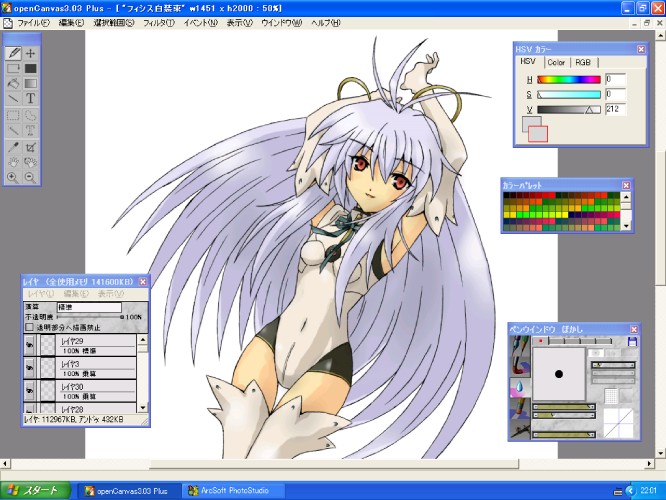Close the HSV カラー panel
Image resolution: width=666 pixels, height=500 pixels.
point(641,50)
